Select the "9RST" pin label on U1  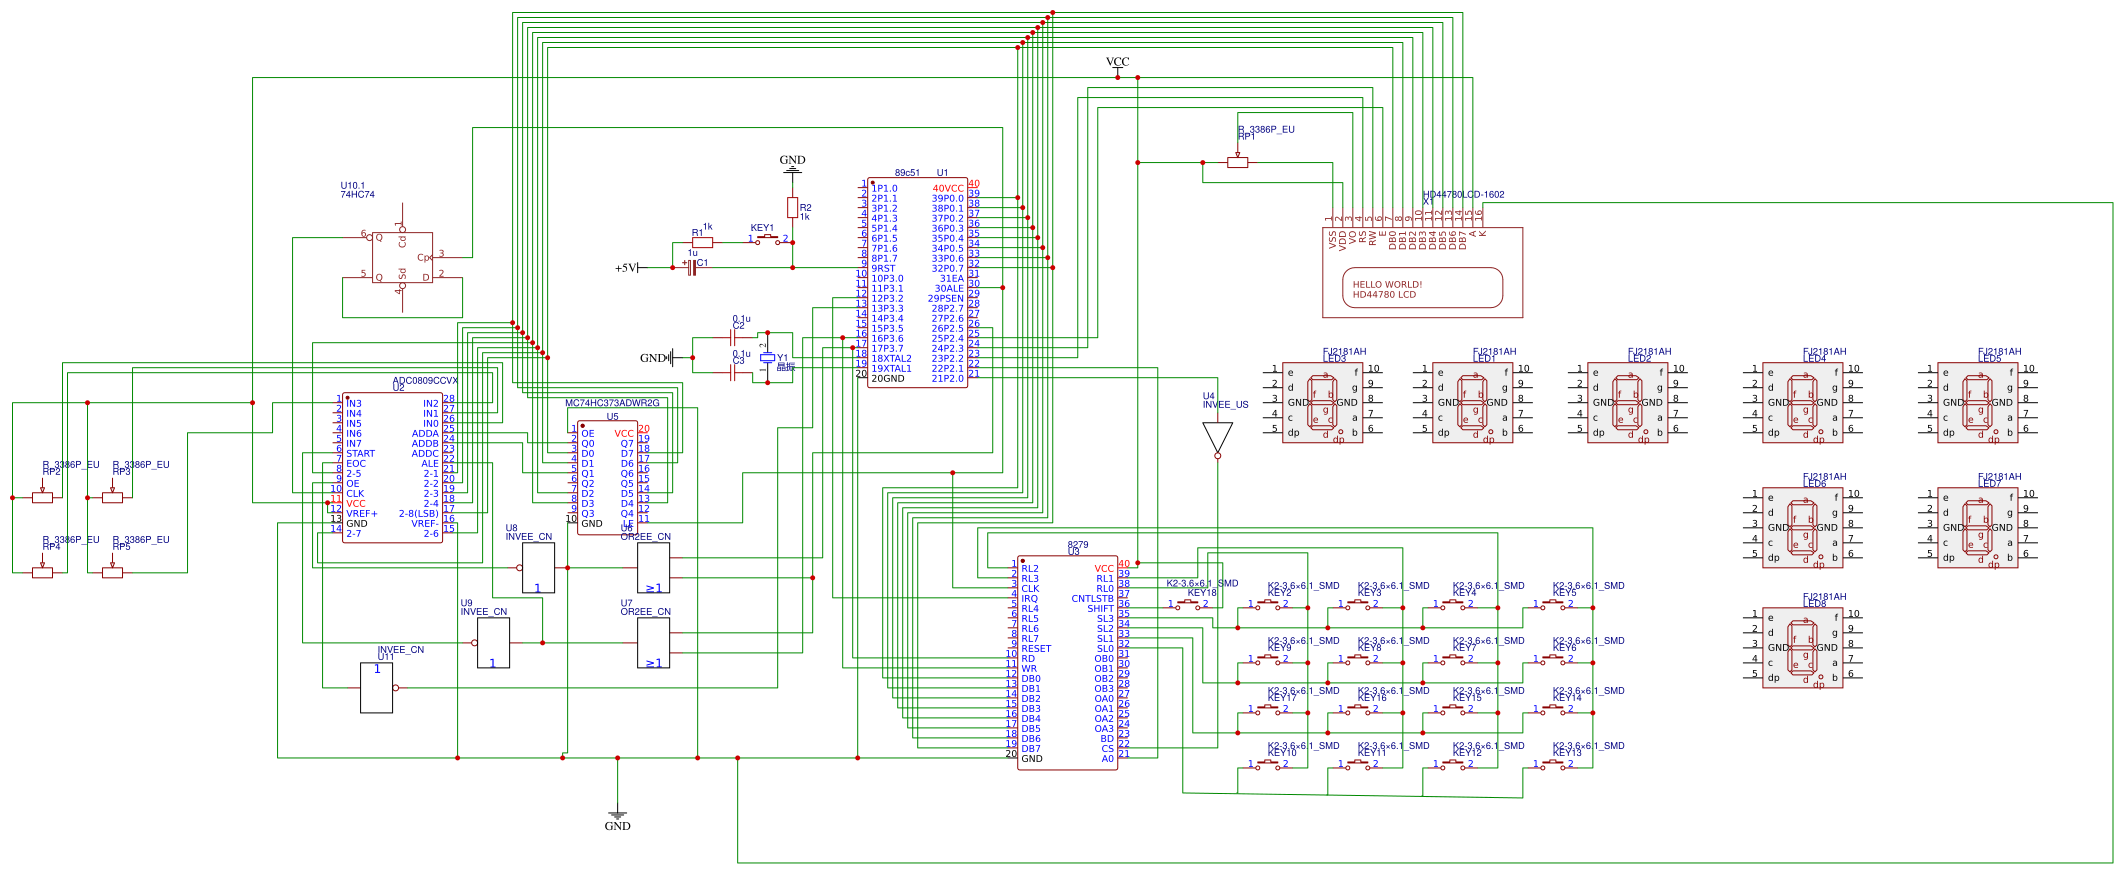(883, 268)
